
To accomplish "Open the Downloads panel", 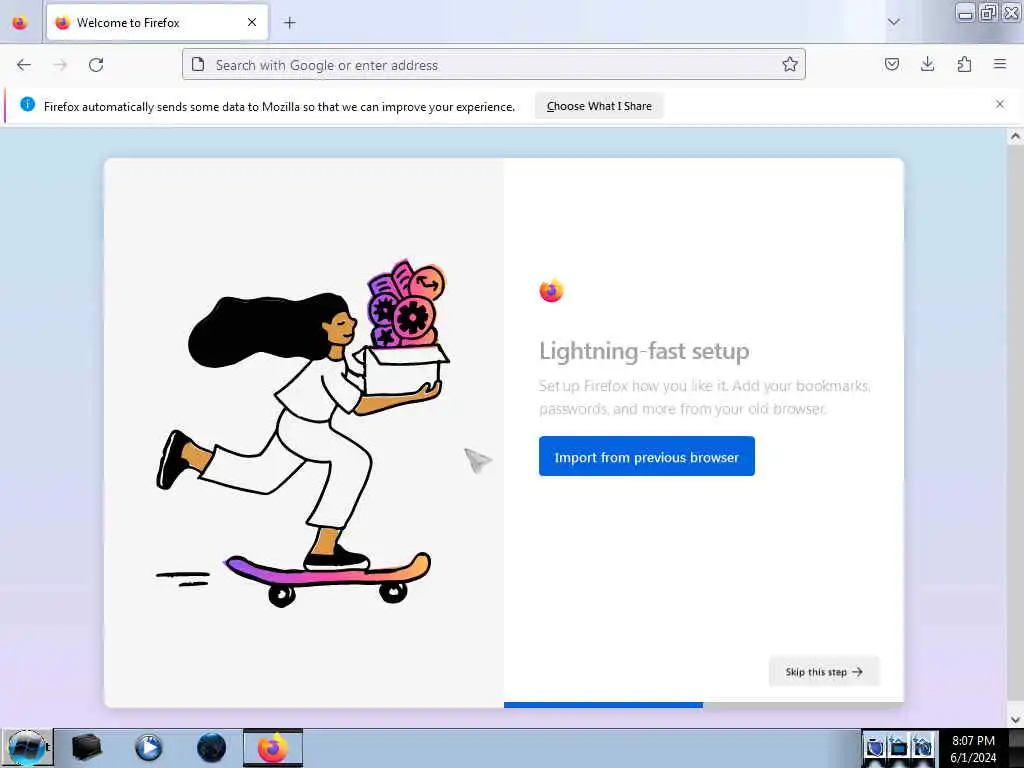I will pos(927,64).
